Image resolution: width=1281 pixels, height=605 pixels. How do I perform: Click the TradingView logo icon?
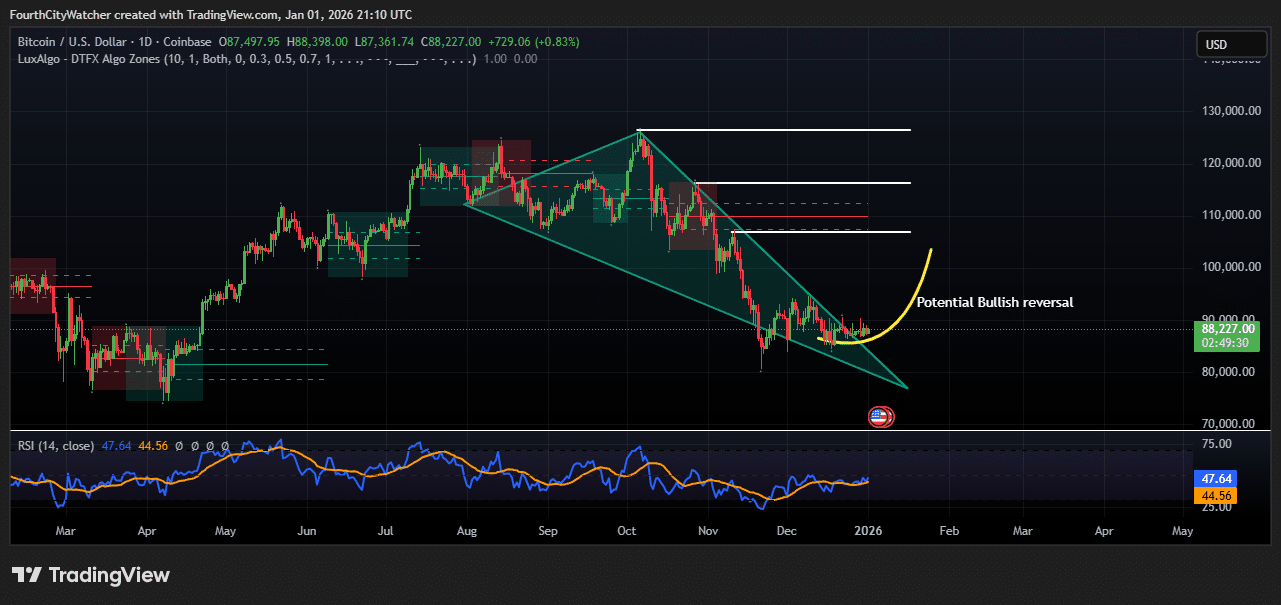27,575
